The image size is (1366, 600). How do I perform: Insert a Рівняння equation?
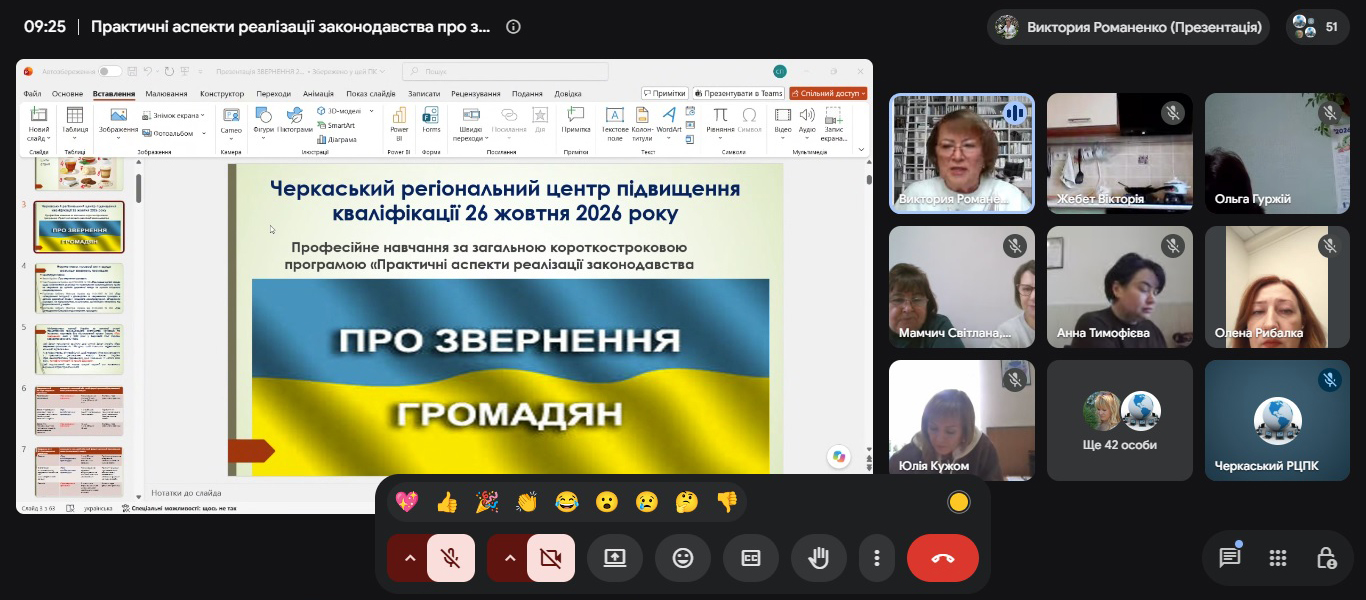pyautogui.click(x=720, y=122)
